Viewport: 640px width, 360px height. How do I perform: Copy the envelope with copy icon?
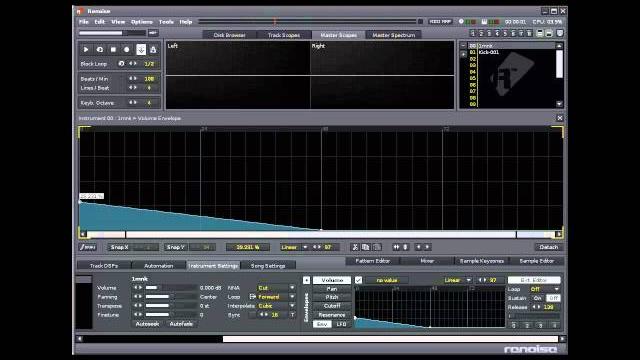366,247
